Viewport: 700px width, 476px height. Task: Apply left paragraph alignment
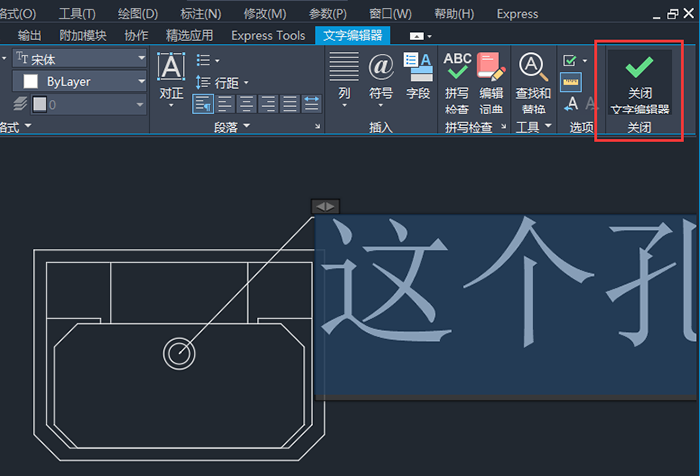pos(225,104)
